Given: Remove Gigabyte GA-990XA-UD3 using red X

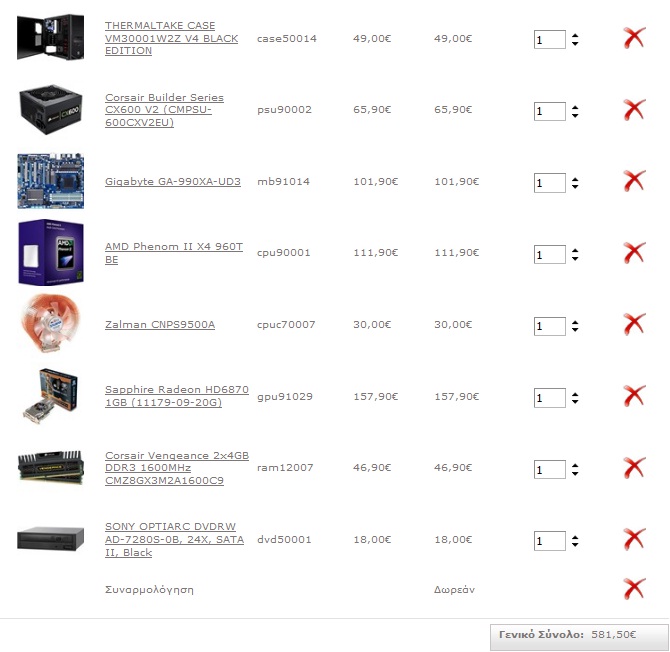Looking at the screenshot, I should [x=634, y=181].
